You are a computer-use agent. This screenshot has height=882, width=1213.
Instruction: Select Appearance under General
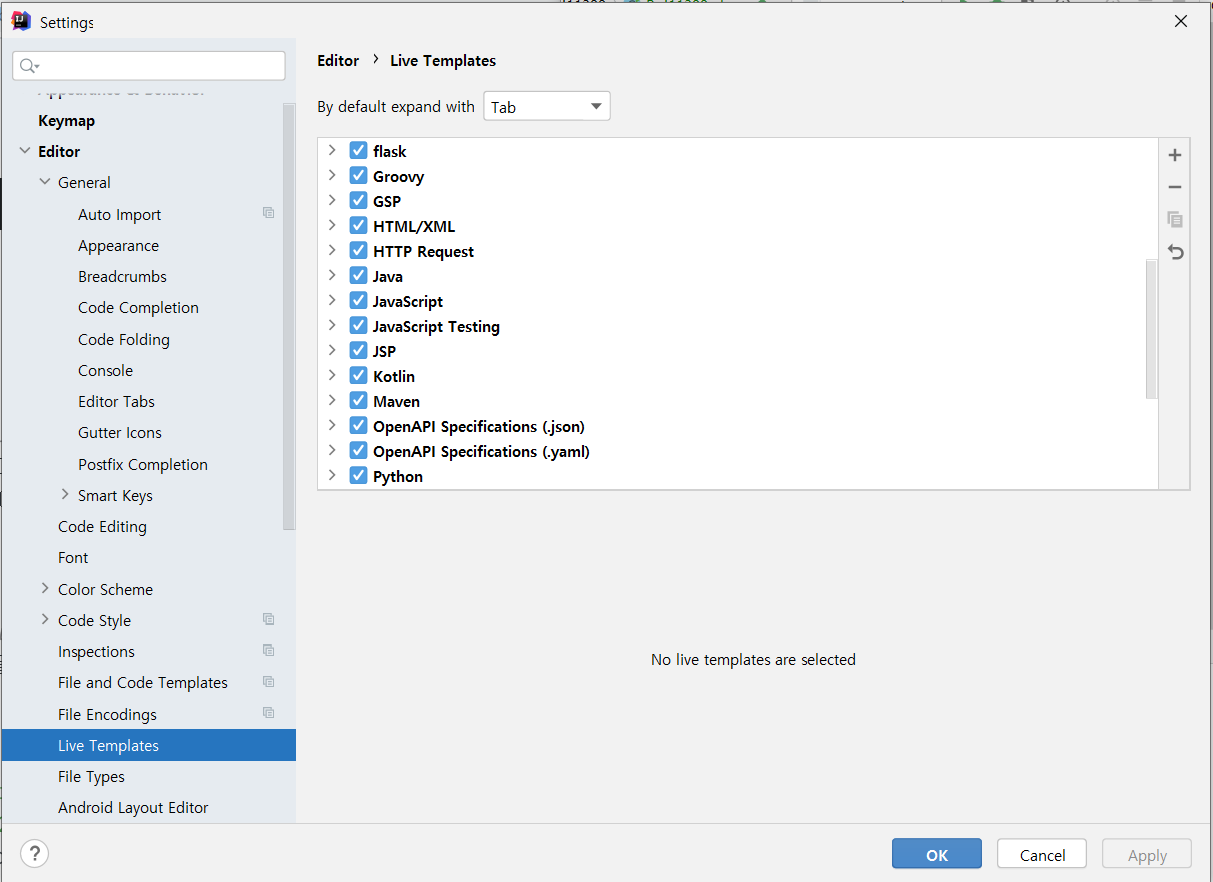pyautogui.click(x=118, y=245)
